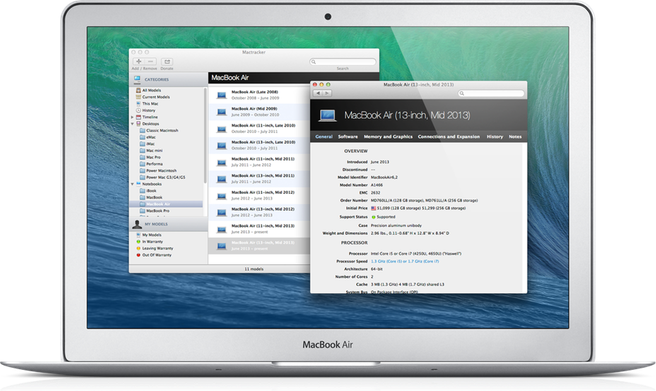The image size is (656, 391).
Task: Click the MacBook Air icon in detail header
Action: (327, 115)
